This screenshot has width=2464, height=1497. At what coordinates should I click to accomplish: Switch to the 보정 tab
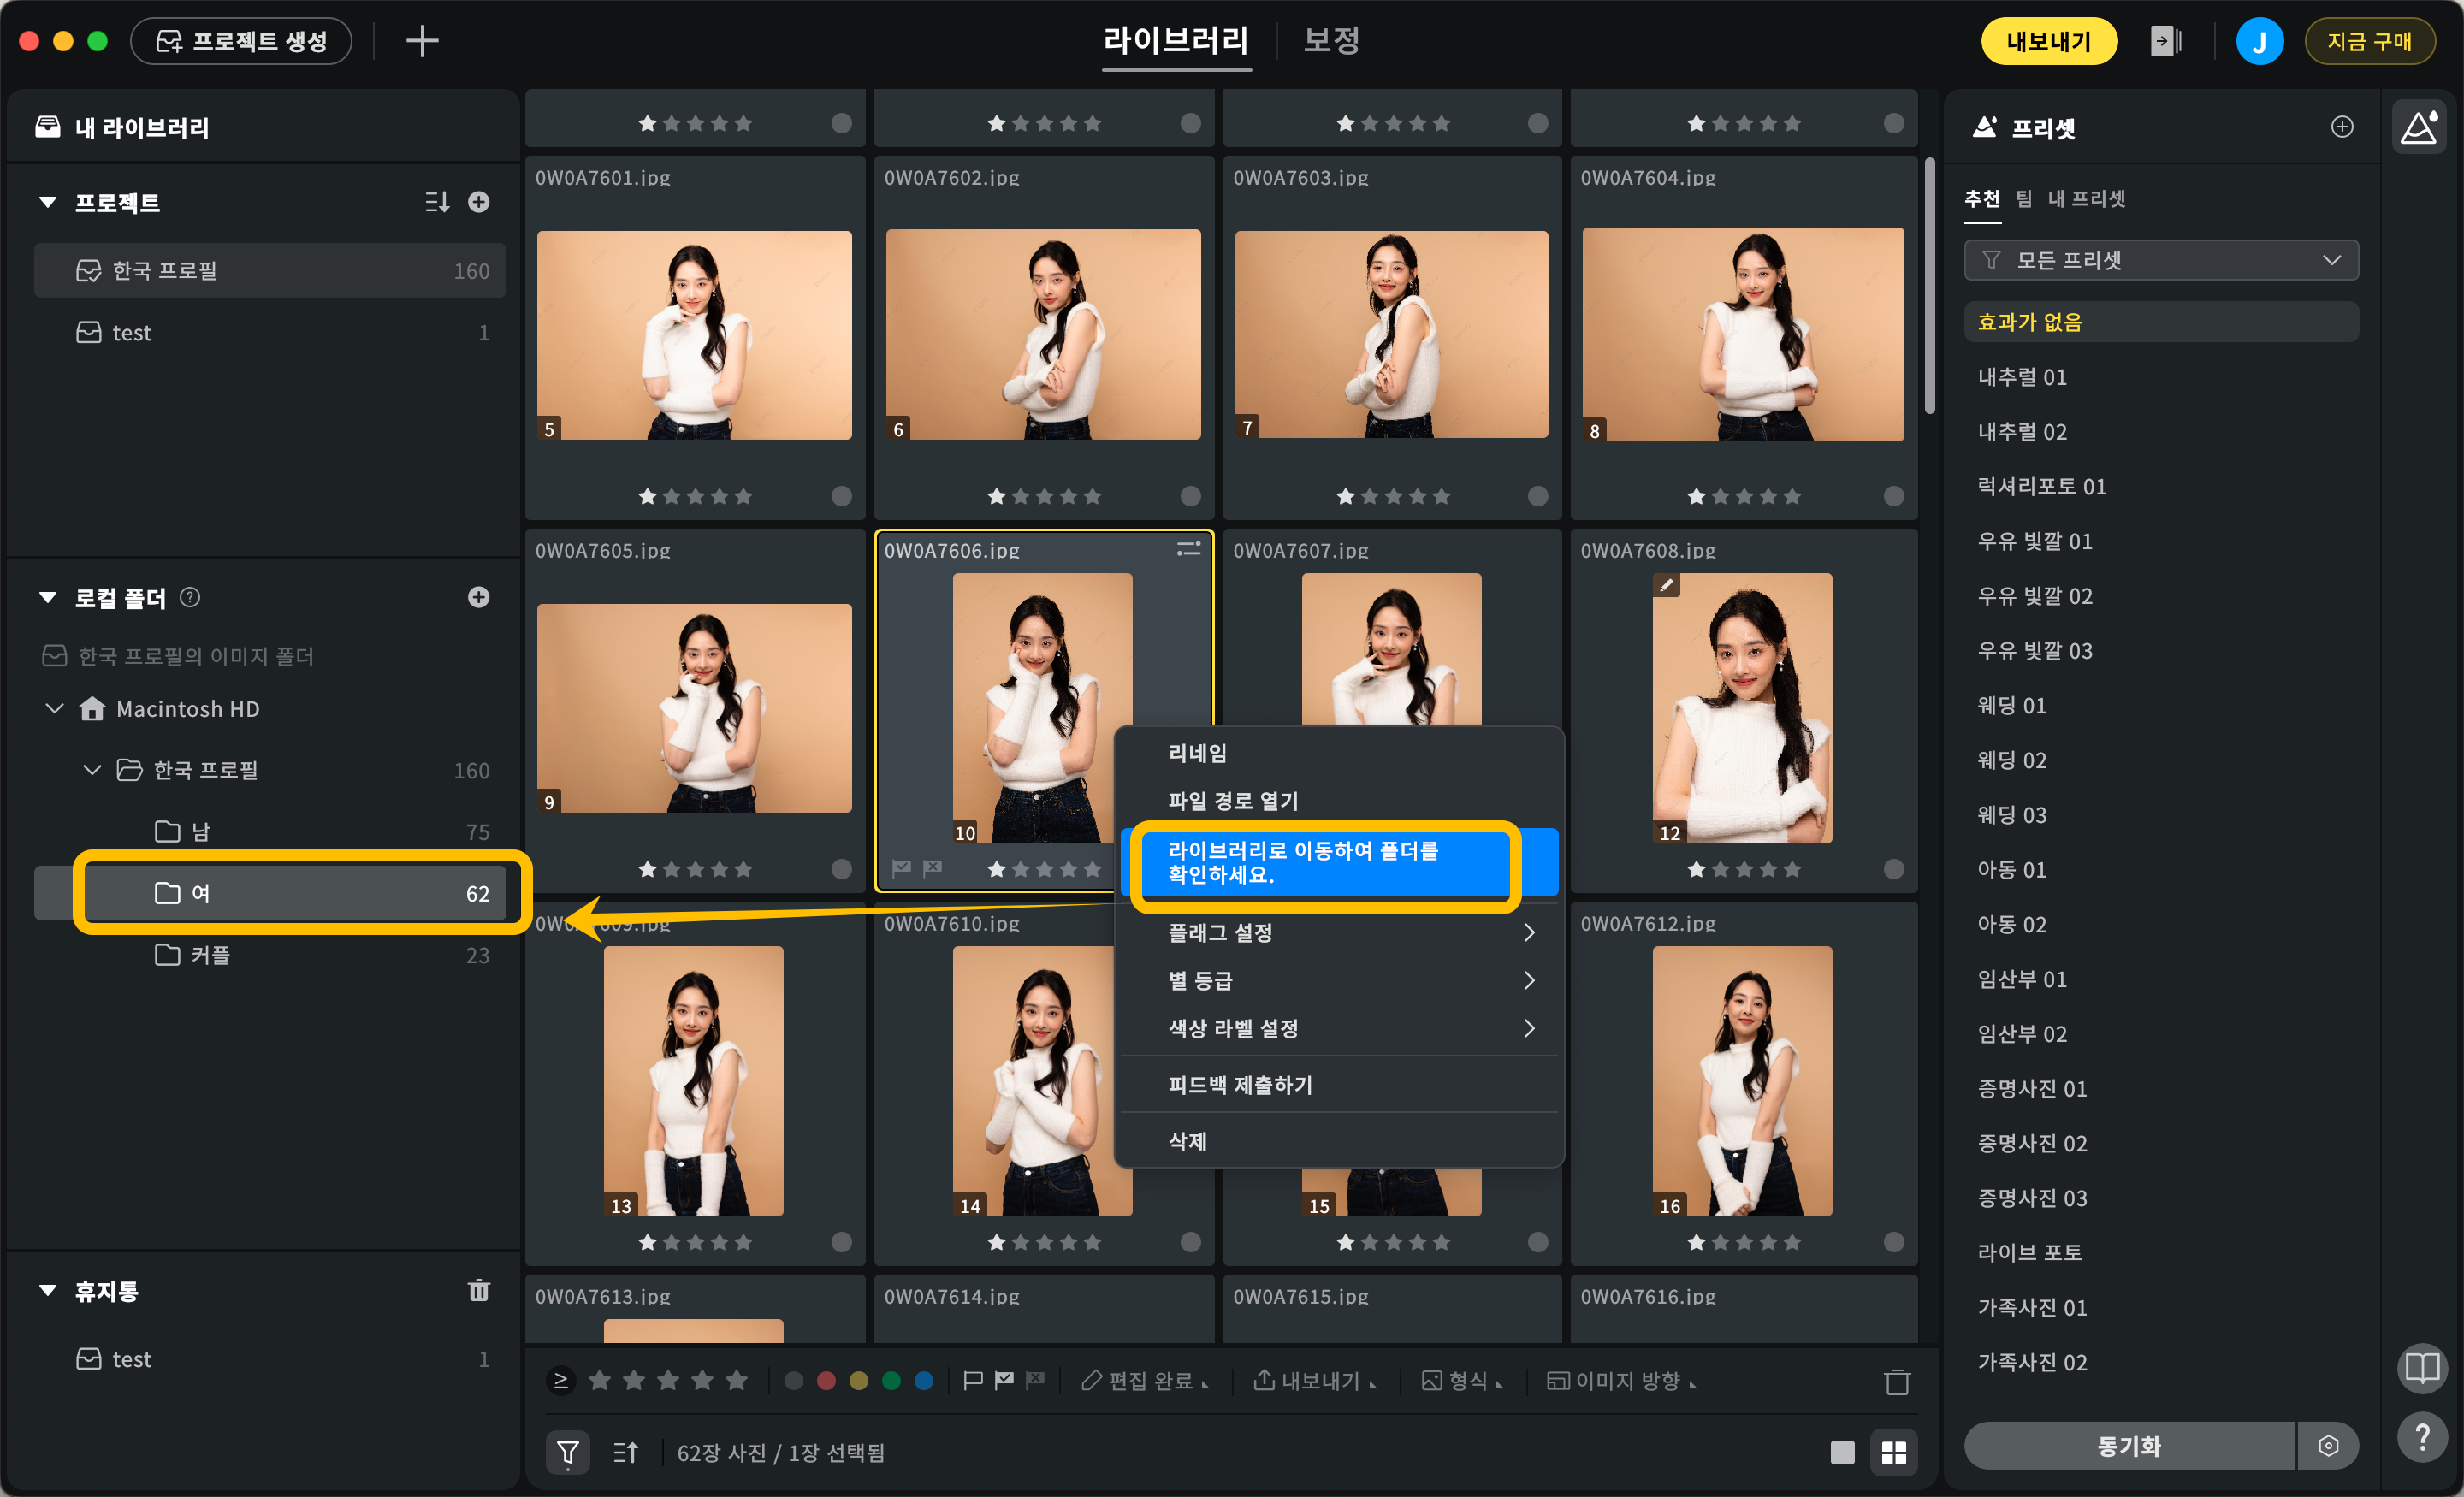pyautogui.click(x=1331, y=40)
